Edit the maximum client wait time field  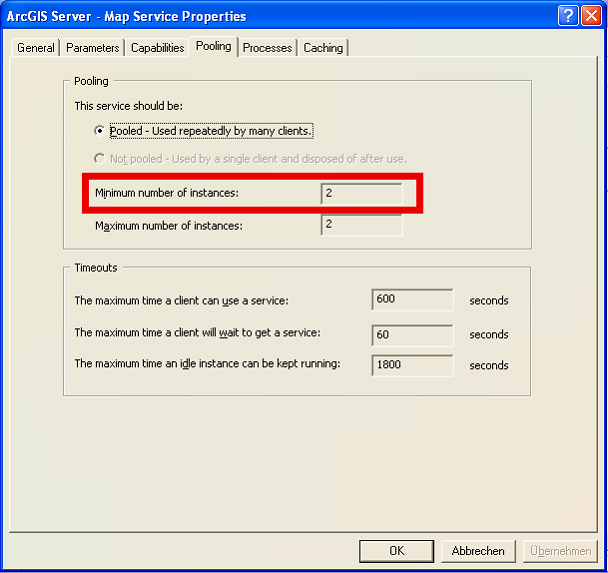click(412, 335)
